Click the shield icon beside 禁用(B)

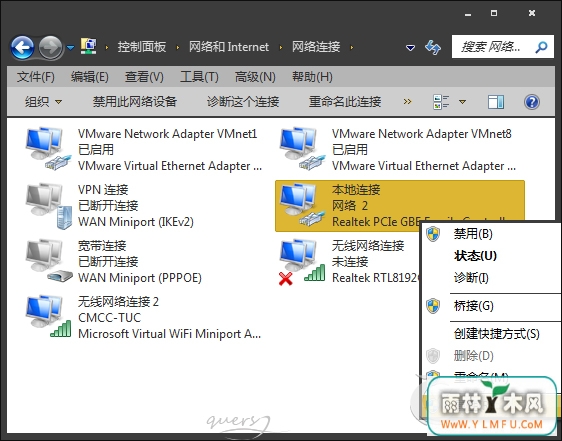(433, 234)
